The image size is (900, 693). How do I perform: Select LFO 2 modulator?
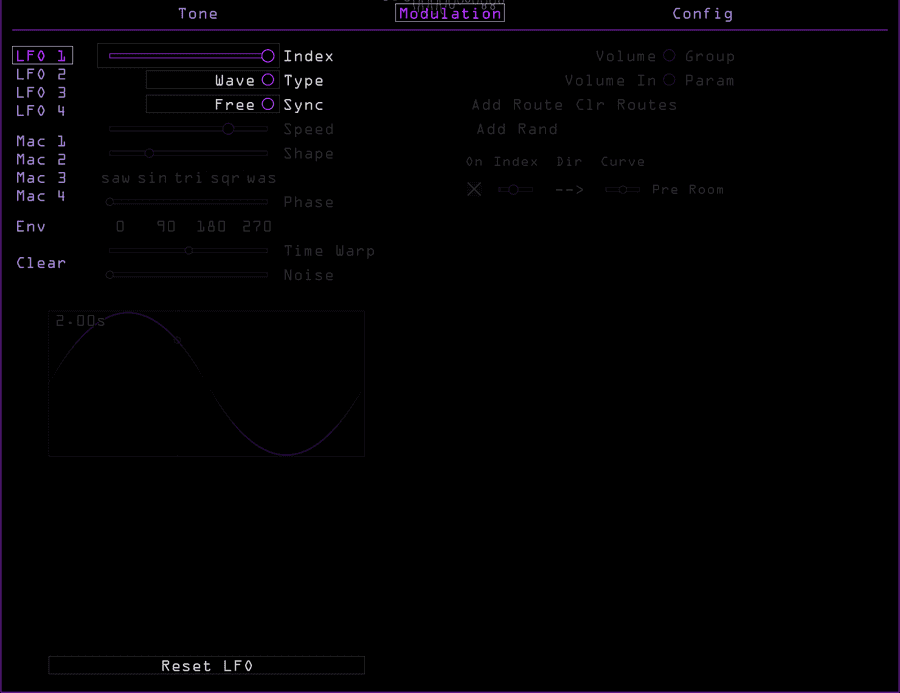point(41,74)
